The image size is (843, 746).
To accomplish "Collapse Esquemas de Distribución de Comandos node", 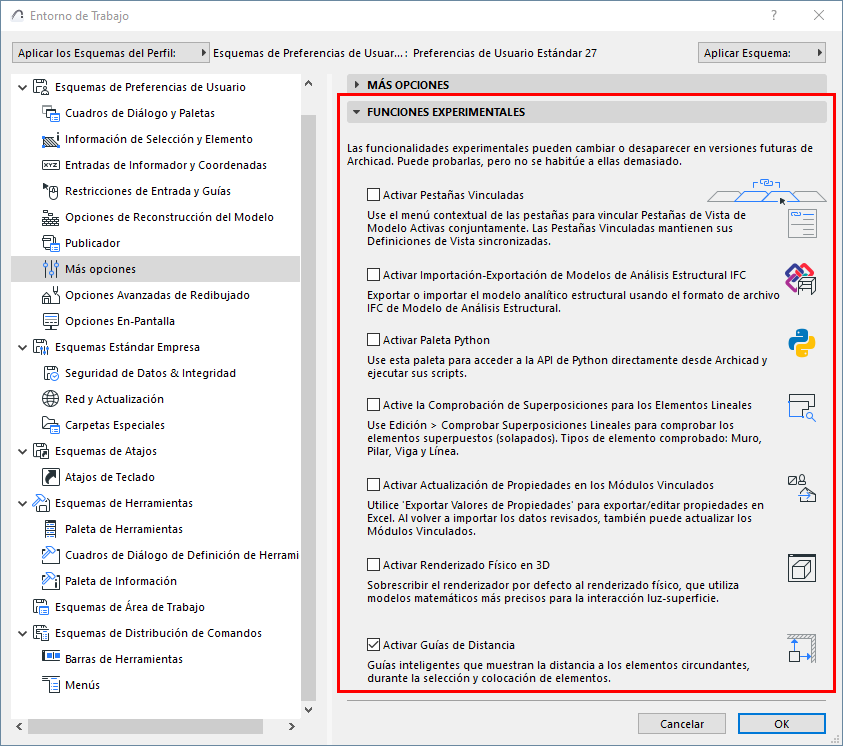I will click(23, 633).
